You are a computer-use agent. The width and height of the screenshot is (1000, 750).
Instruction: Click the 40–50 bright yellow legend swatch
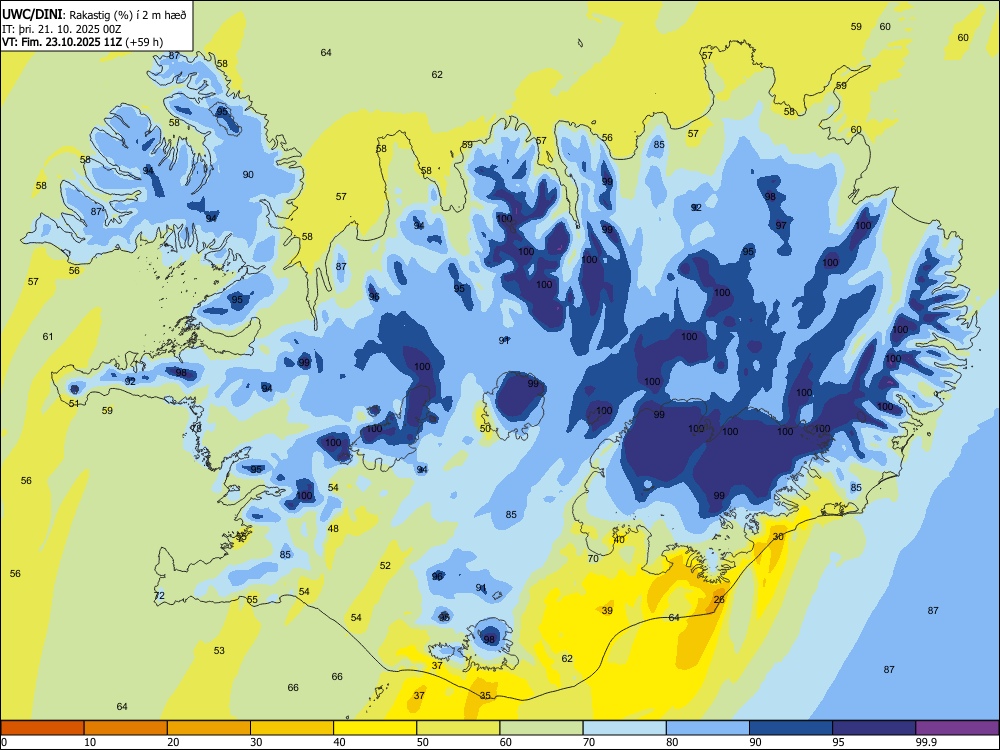click(x=375, y=728)
